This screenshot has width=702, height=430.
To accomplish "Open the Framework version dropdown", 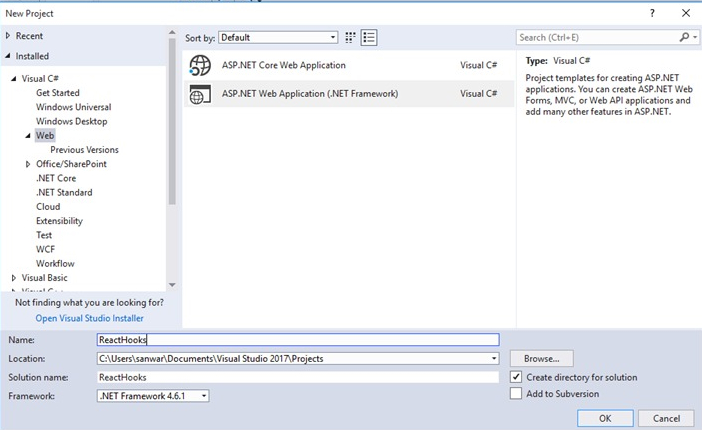I will pyautogui.click(x=153, y=396).
